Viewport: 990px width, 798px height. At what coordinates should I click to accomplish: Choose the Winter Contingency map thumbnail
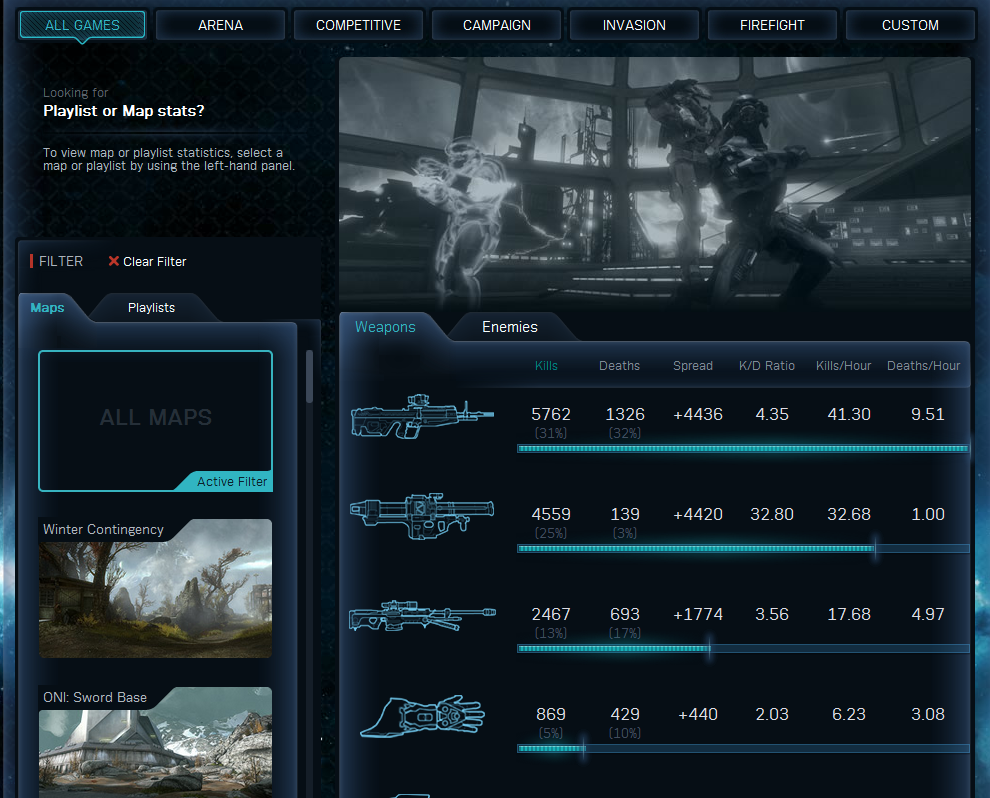(x=155, y=588)
